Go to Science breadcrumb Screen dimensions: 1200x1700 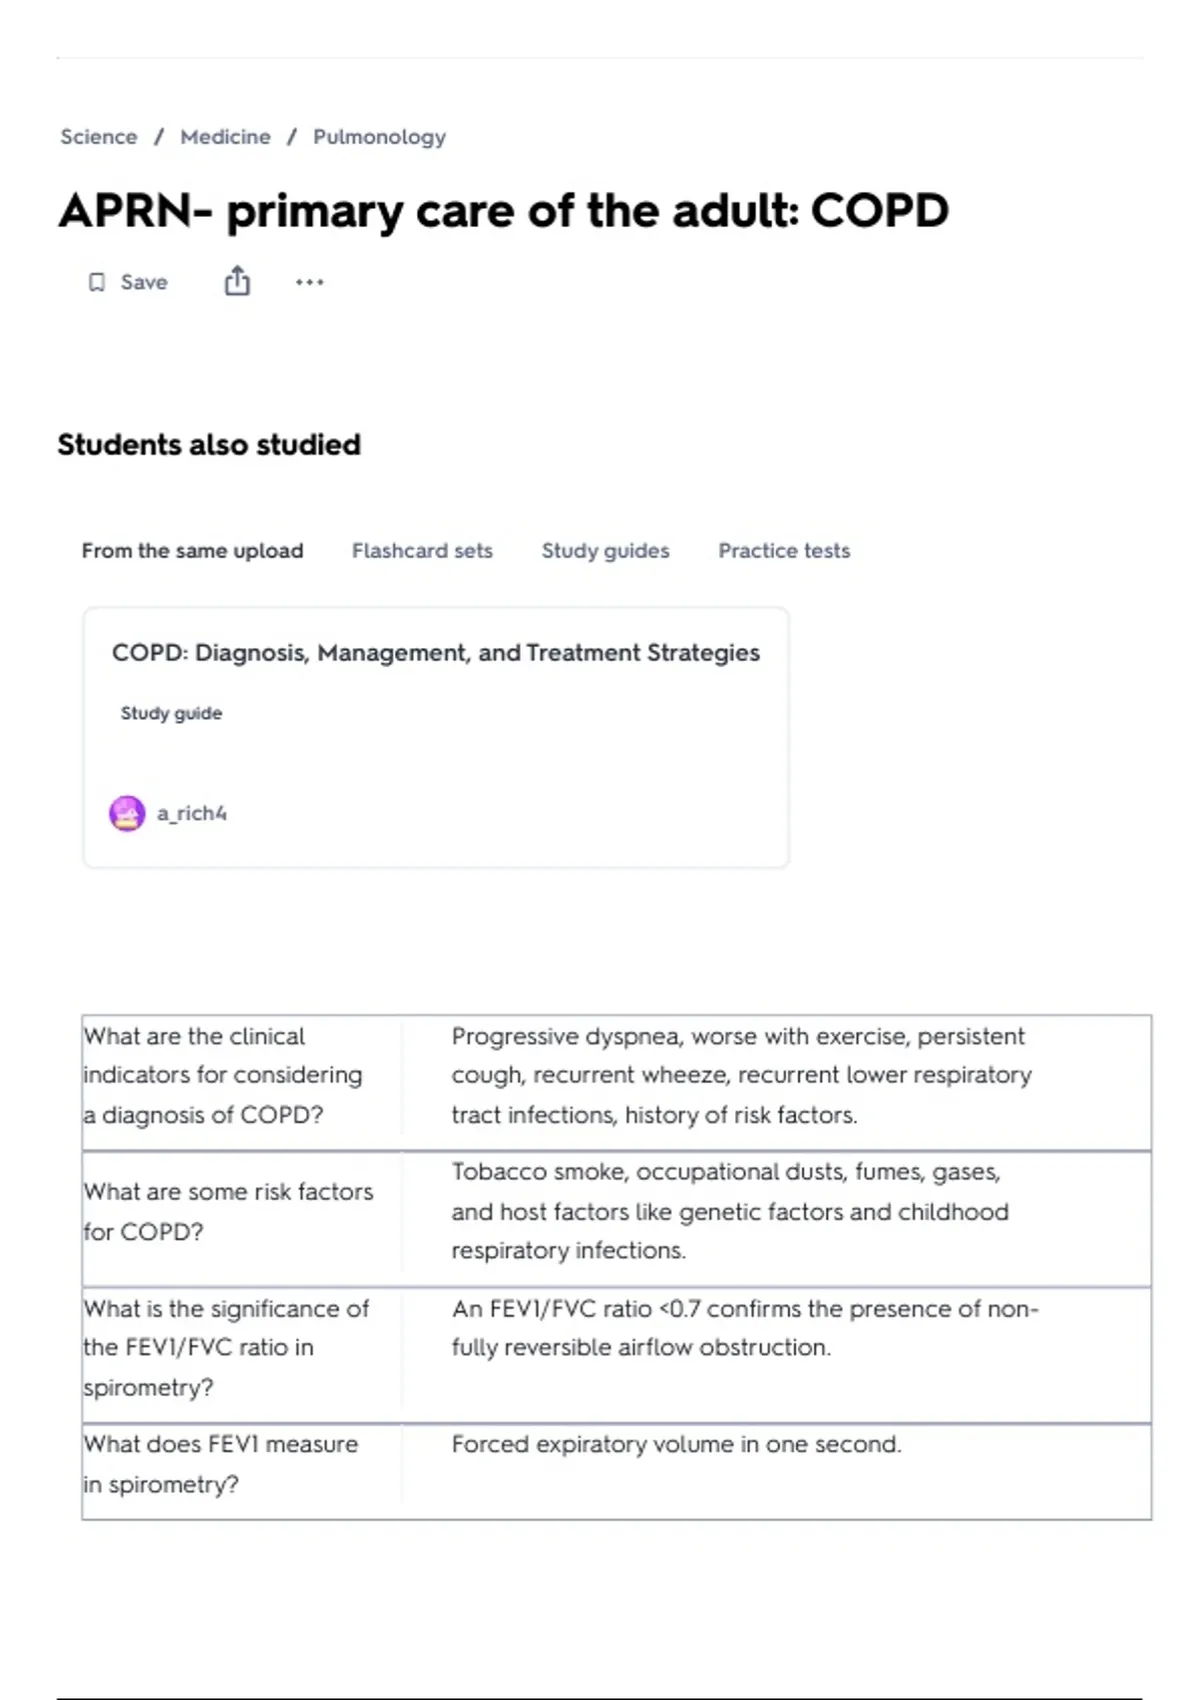pyautogui.click(x=98, y=137)
